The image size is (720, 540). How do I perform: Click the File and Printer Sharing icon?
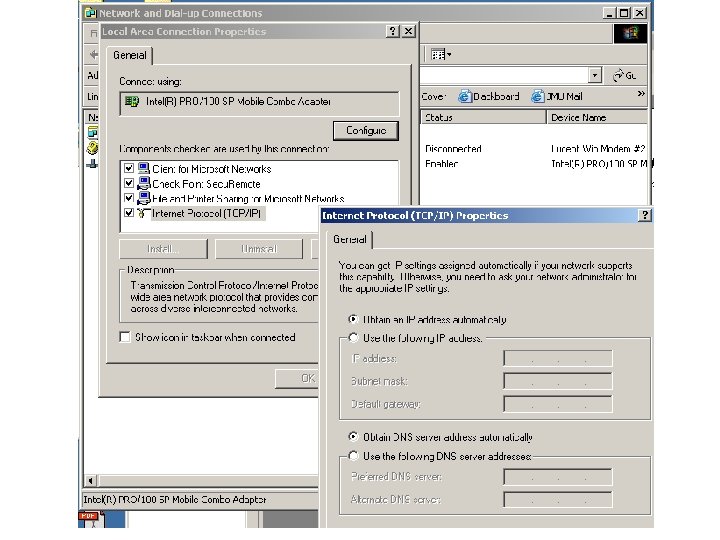tap(144, 198)
